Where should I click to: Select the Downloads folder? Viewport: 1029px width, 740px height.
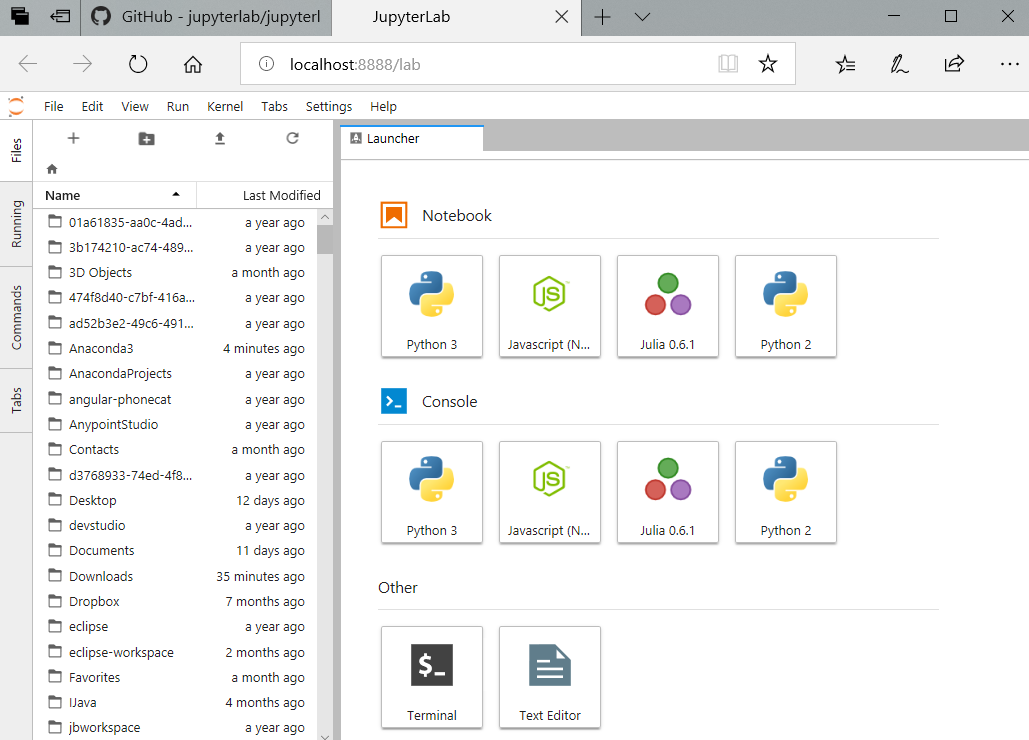click(177, 576)
